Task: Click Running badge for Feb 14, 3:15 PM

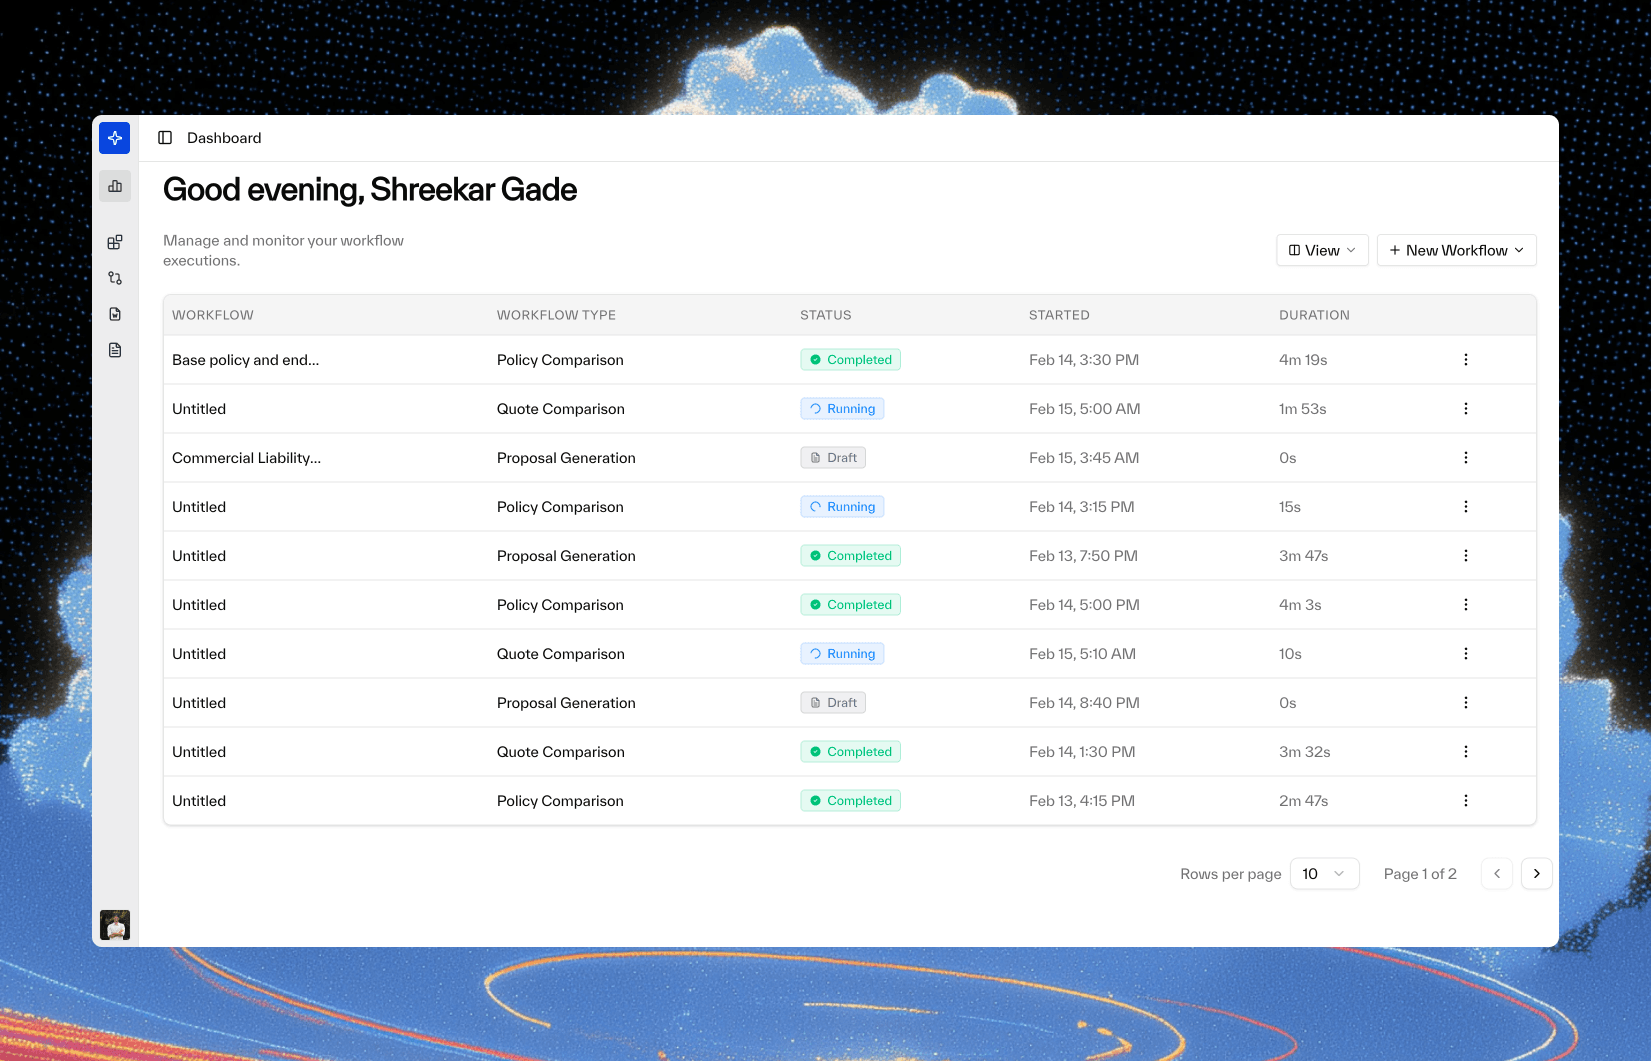Action: [x=843, y=507]
